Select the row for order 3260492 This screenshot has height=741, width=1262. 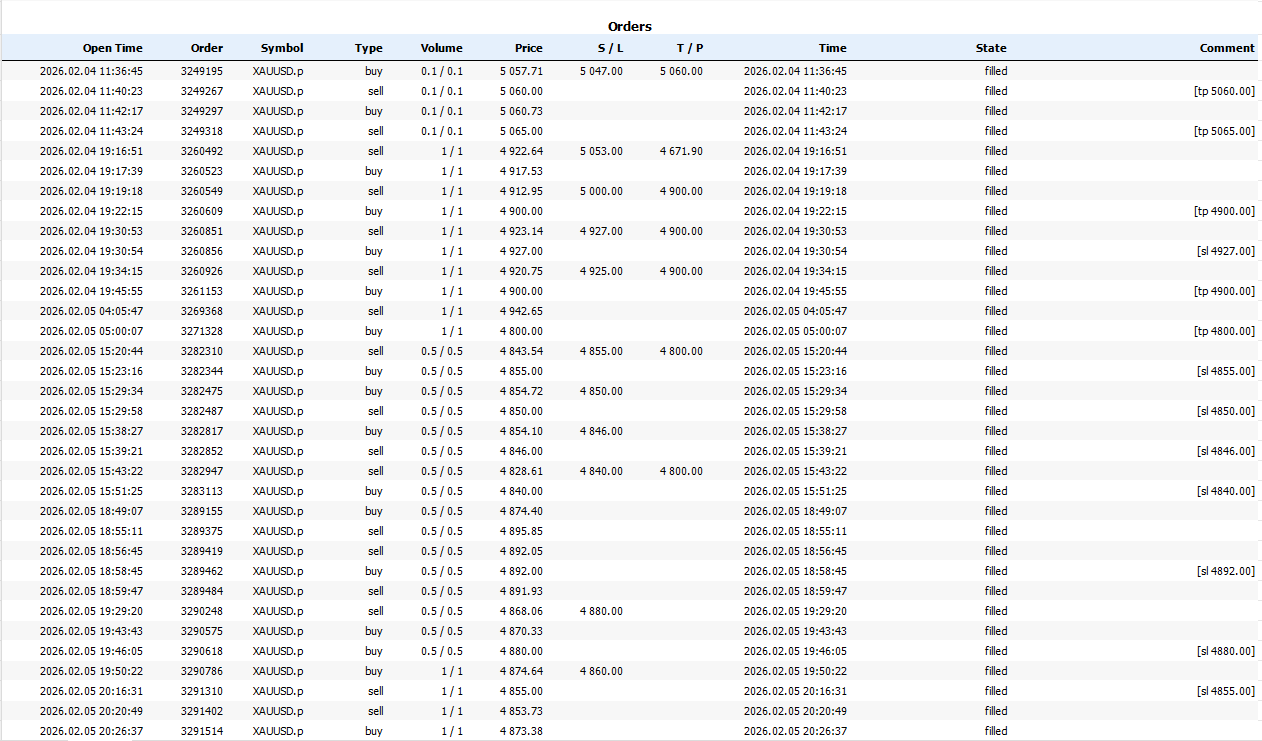202,151
